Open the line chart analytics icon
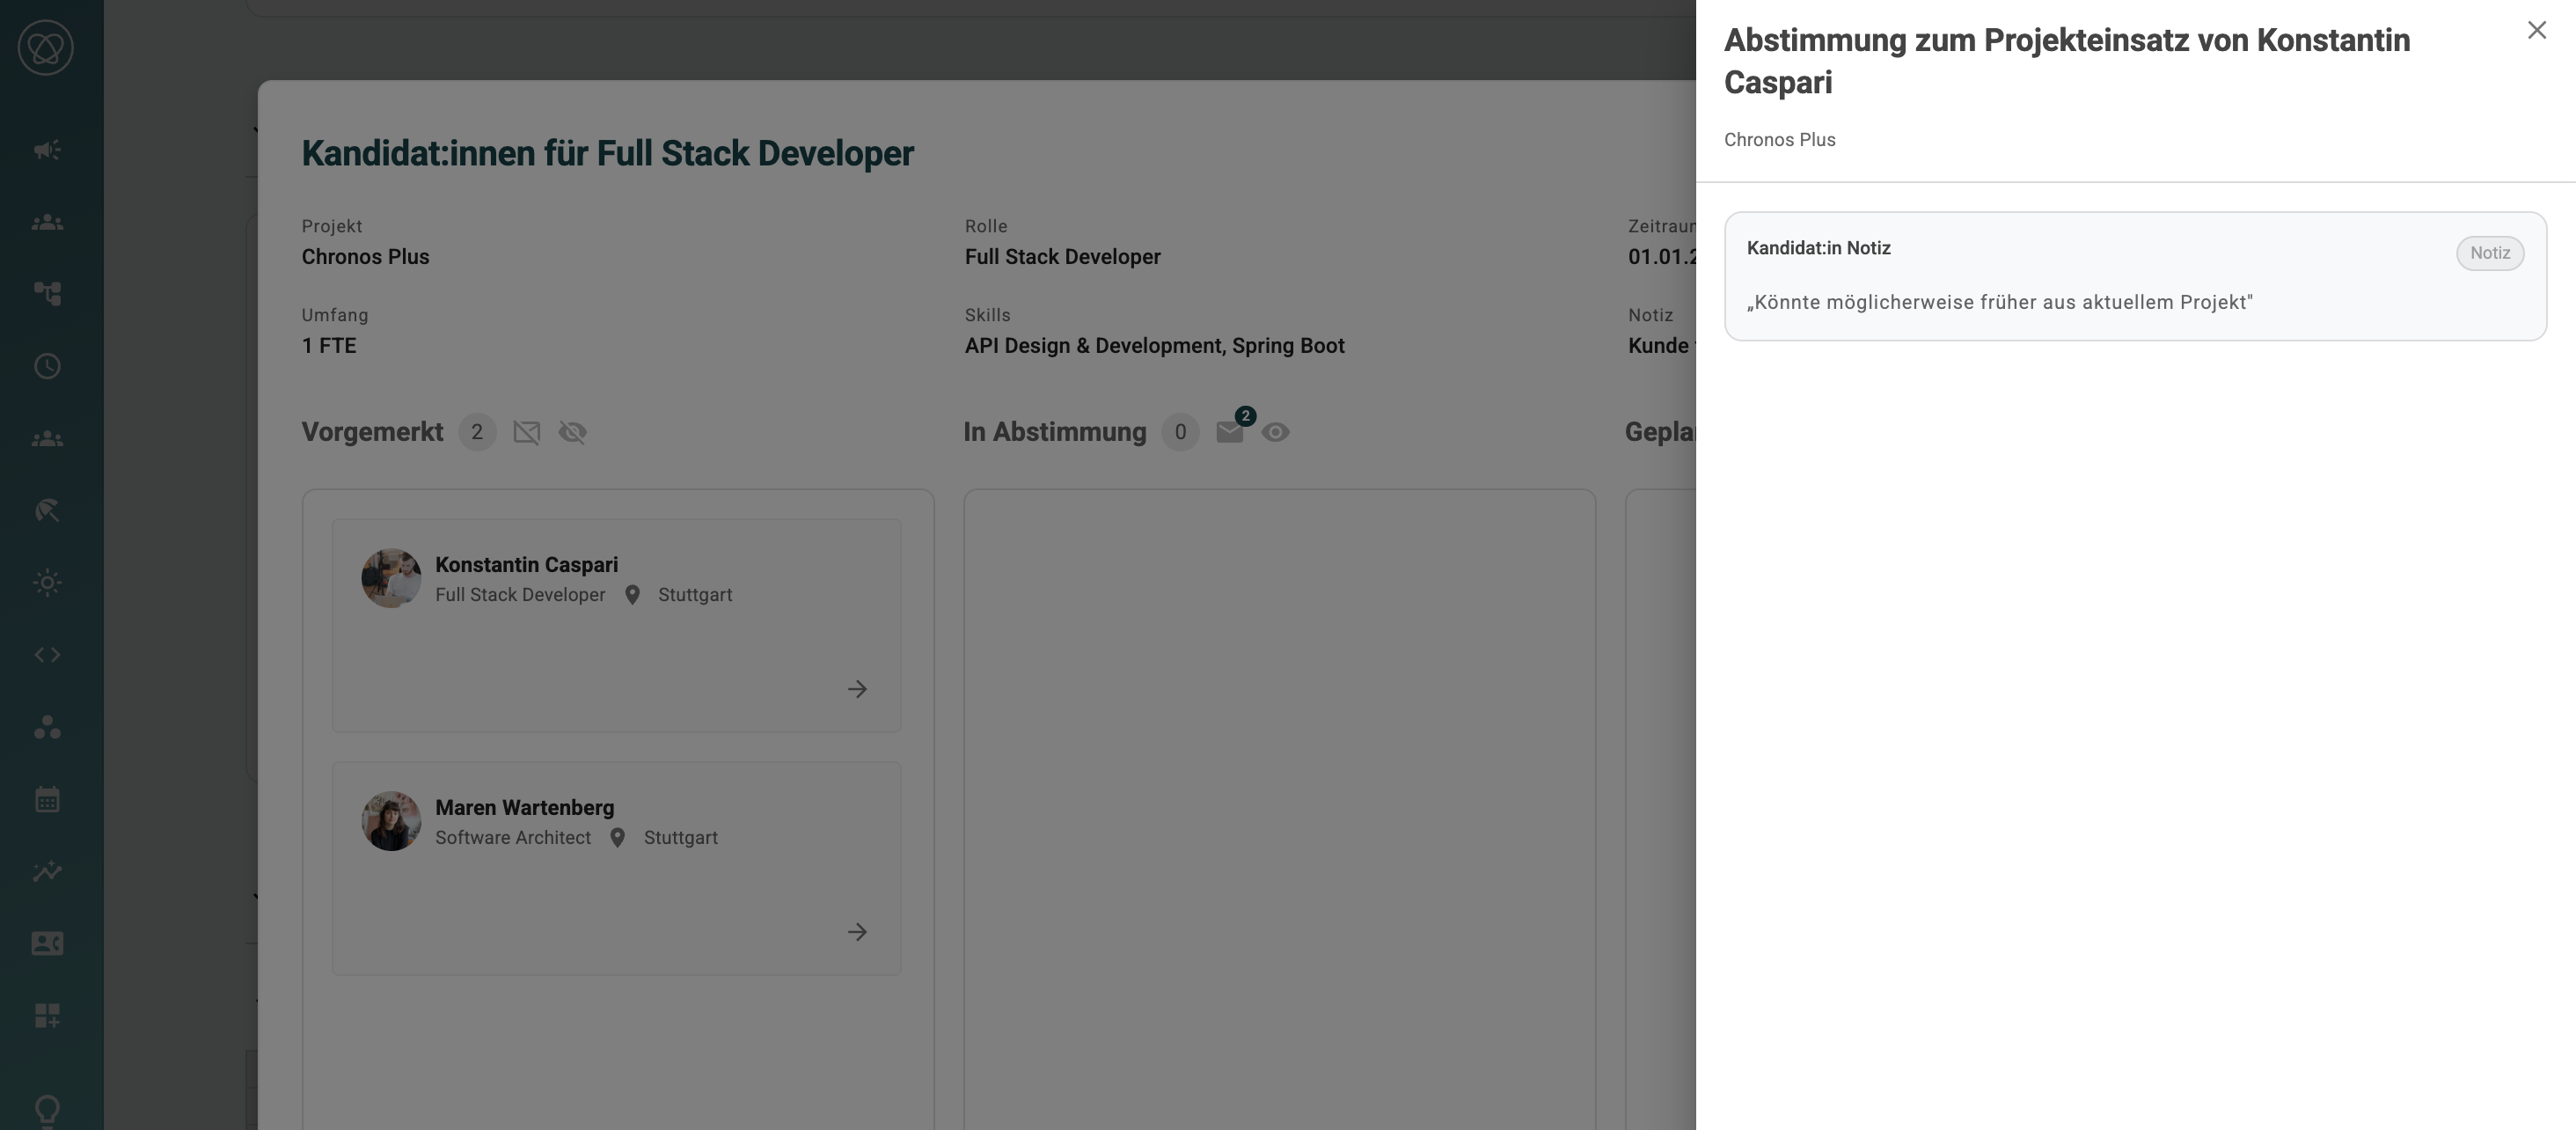The image size is (2576, 1130). 47,871
